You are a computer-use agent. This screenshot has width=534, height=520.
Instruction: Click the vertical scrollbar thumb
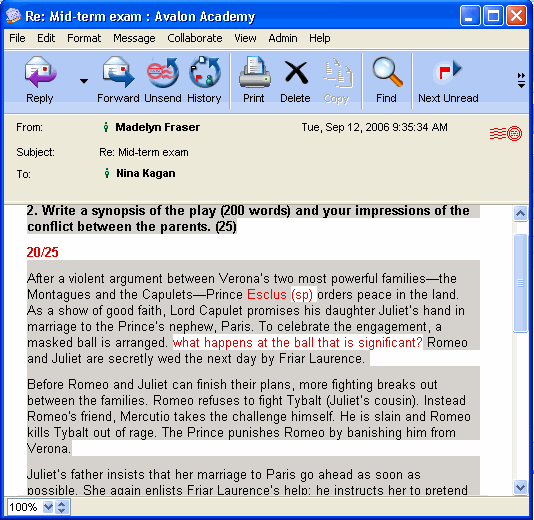[x=520, y=283]
